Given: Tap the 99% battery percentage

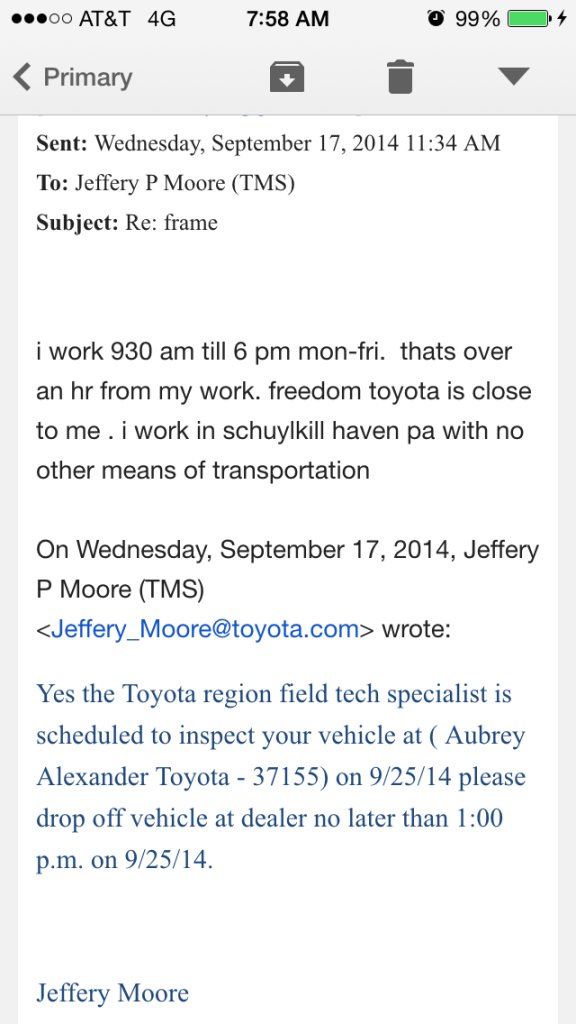Looking at the screenshot, I should (x=477, y=19).
